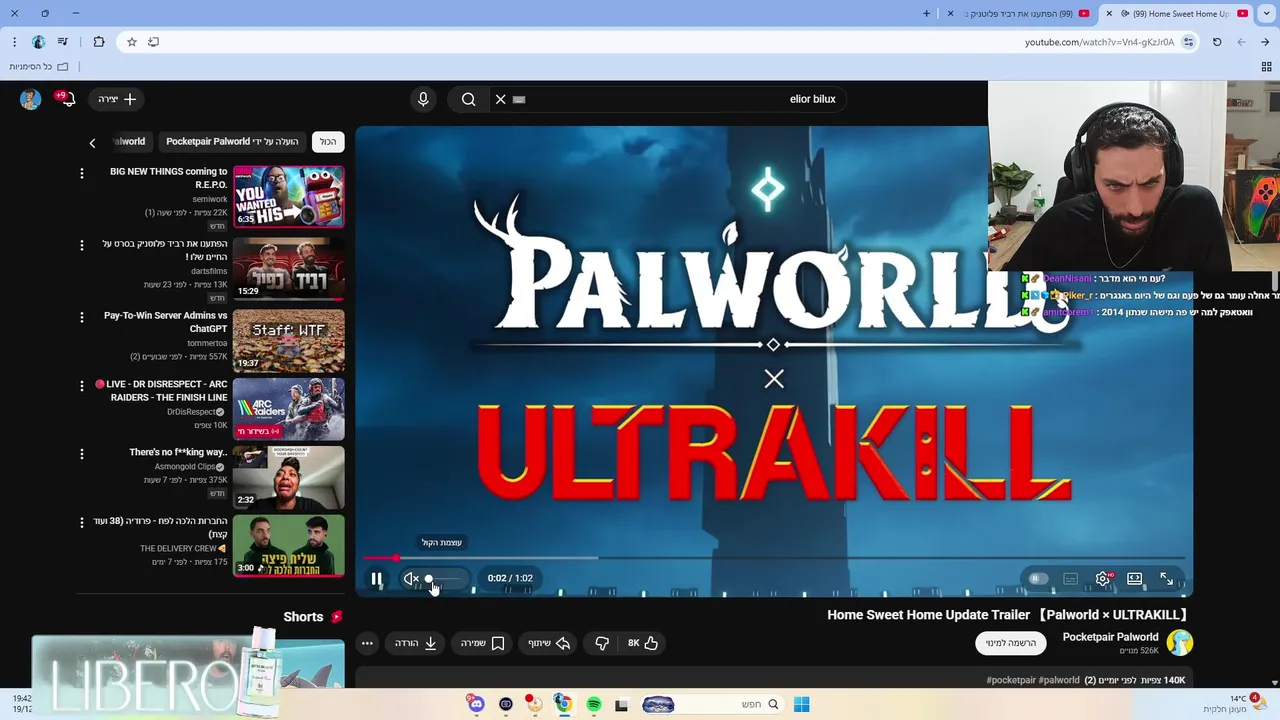Open tab search dropdown arrow in Chrome
The height and width of the screenshot is (720, 1280).
tap(1265, 14)
